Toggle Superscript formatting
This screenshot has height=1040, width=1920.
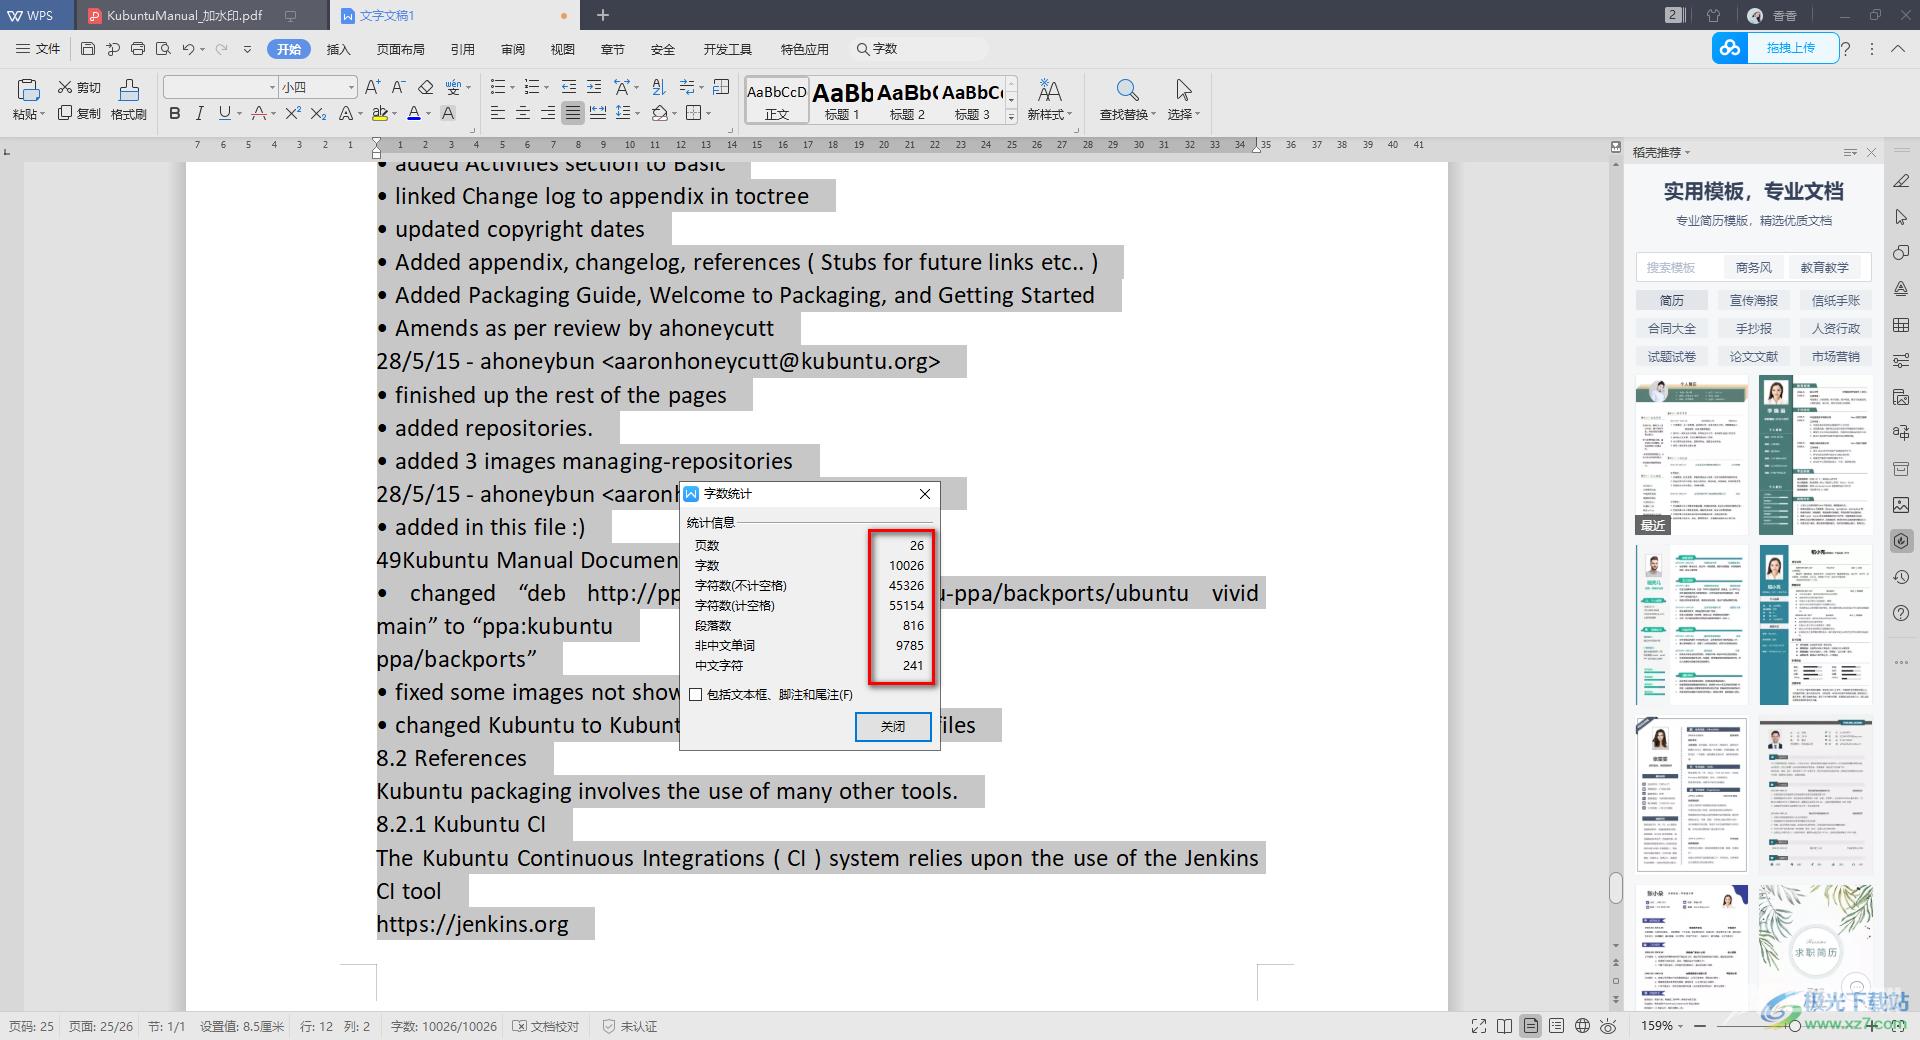click(x=292, y=113)
